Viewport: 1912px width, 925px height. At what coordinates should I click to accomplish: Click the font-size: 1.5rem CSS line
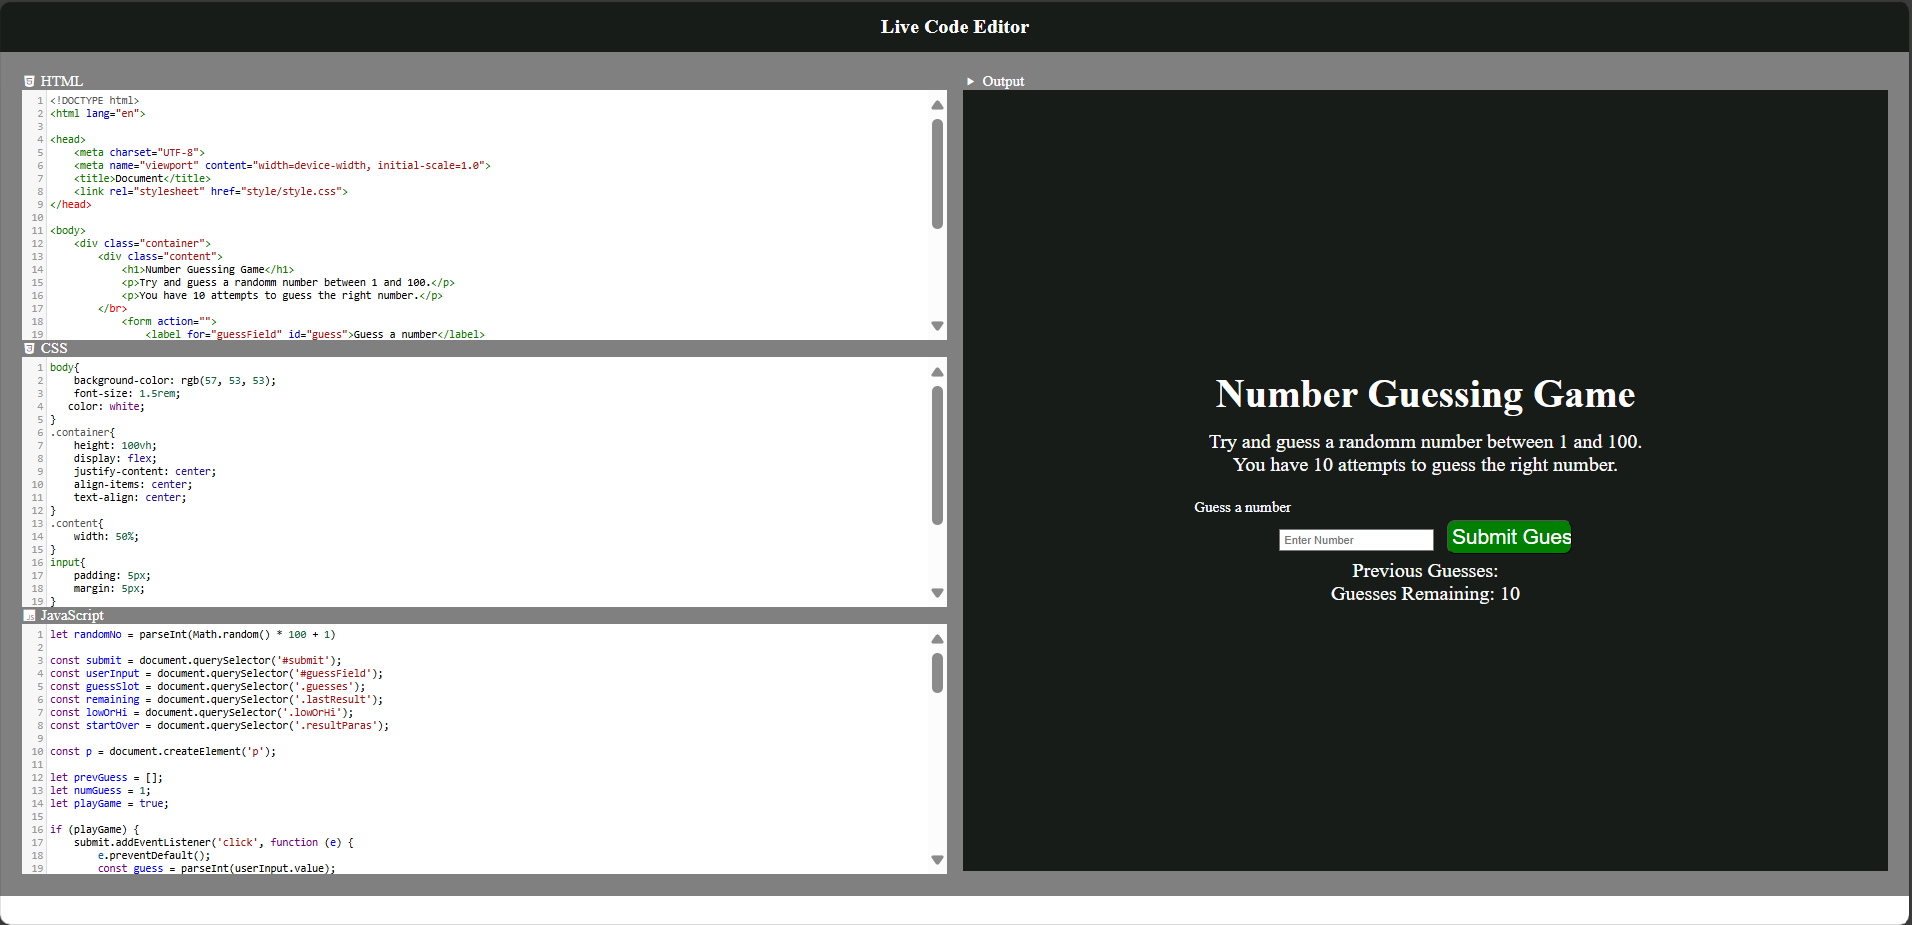pos(127,394)
